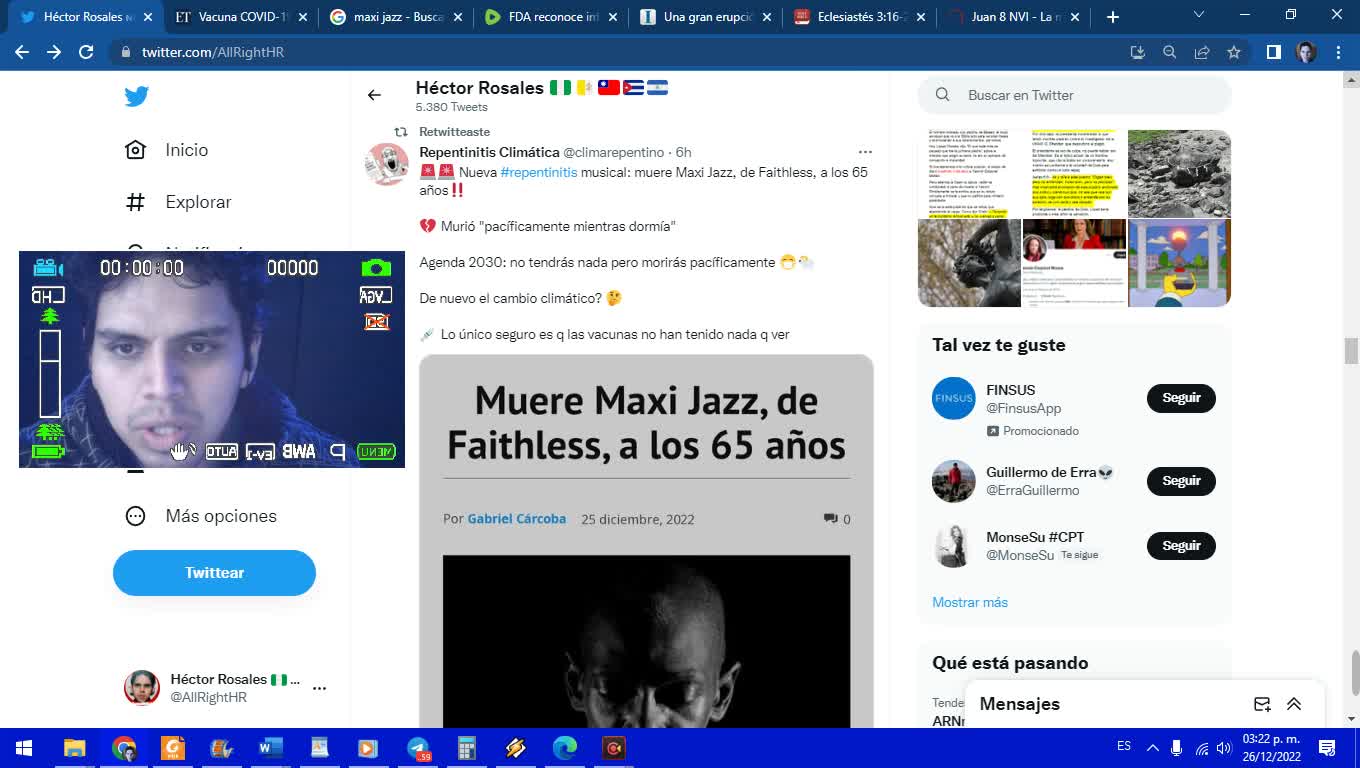The width and height of the screenshot is (1360, 768).
Task: Click webcam overlay camera snapshot icon
Action: pos(376,268)
